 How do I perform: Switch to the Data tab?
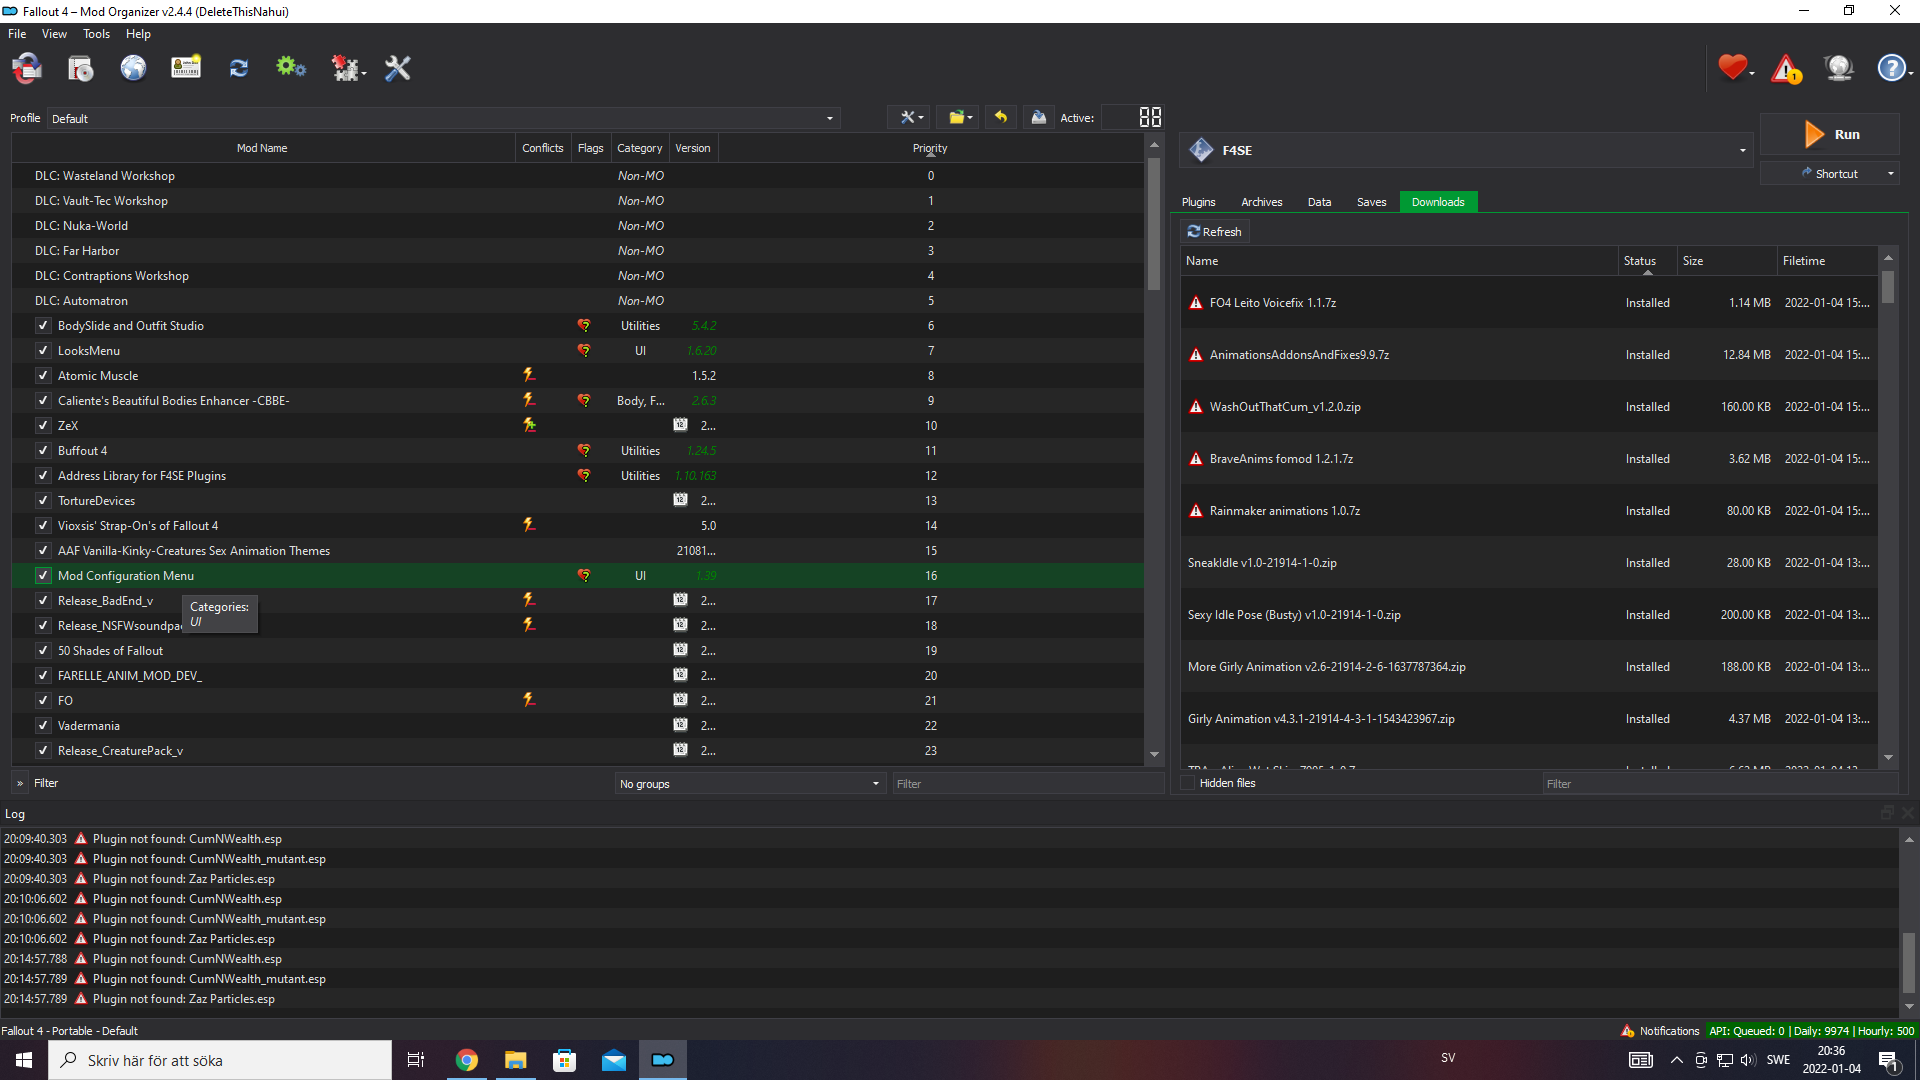point(1319,202)
